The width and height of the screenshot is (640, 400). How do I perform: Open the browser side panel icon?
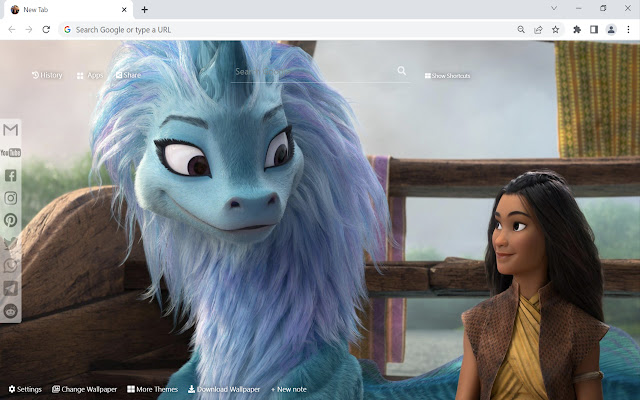tap(594, 29)
